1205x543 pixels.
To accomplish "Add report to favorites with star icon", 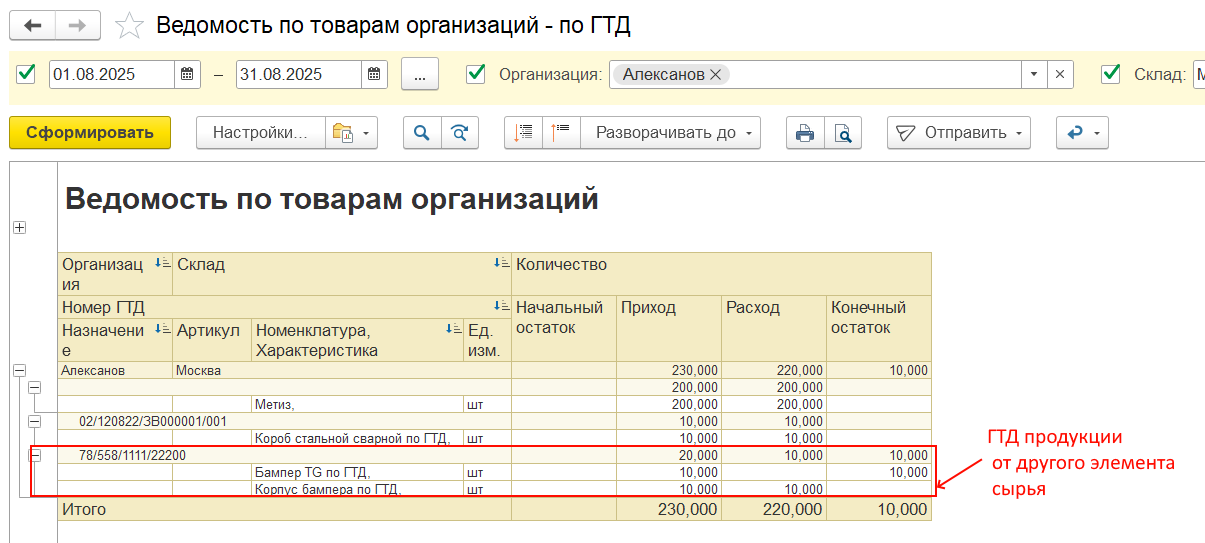I will tap(129, 26).
